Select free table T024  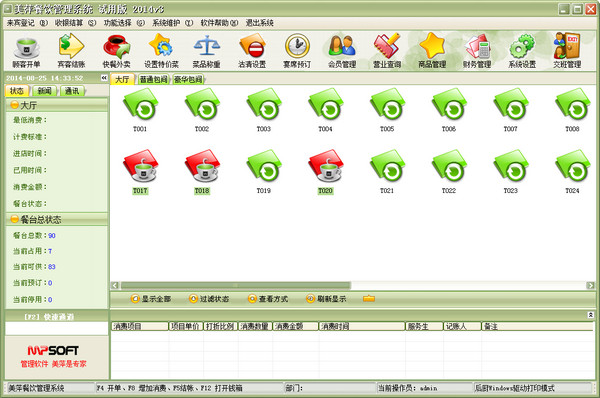tap(572, 172)
